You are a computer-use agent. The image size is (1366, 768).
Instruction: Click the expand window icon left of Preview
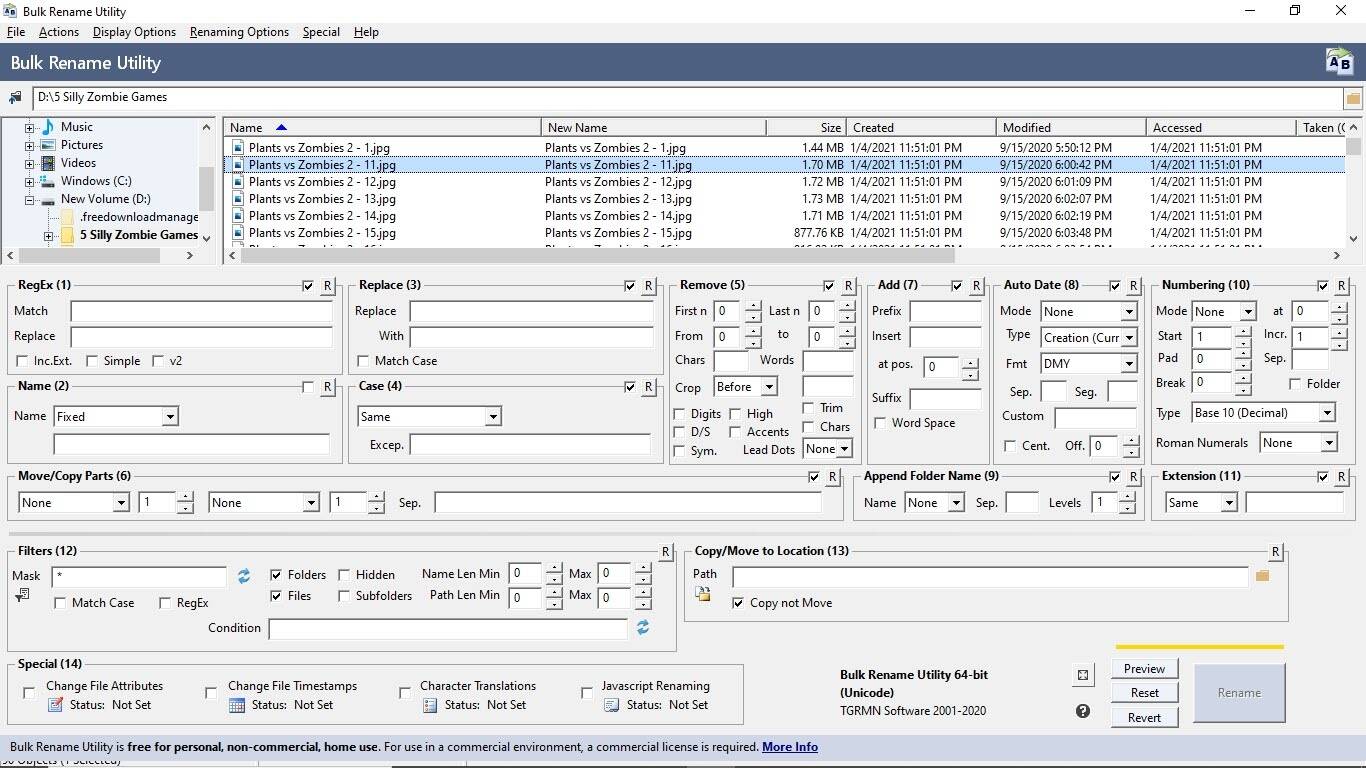coord(1082,676)
